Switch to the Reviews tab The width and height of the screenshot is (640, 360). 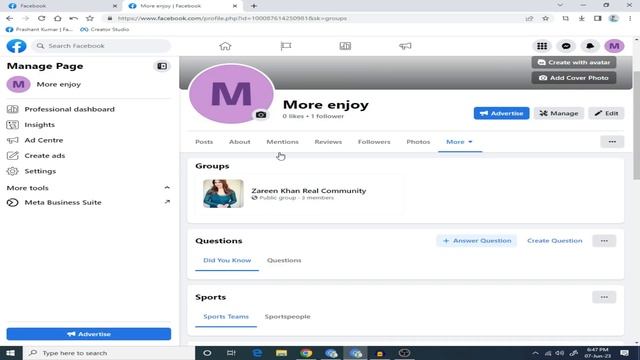[328, 142]
